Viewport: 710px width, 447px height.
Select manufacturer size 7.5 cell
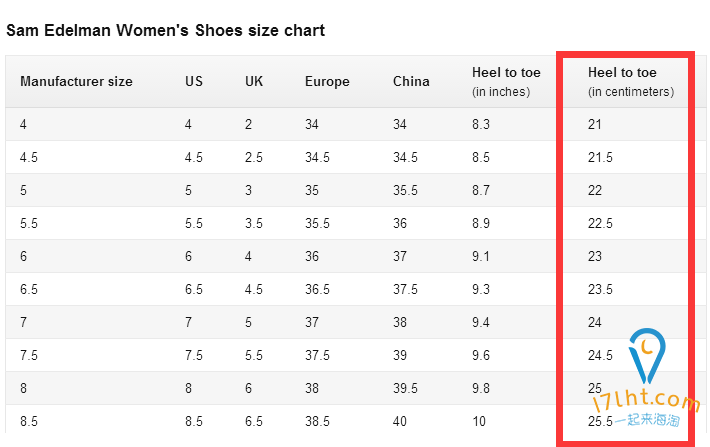[29, 356]
